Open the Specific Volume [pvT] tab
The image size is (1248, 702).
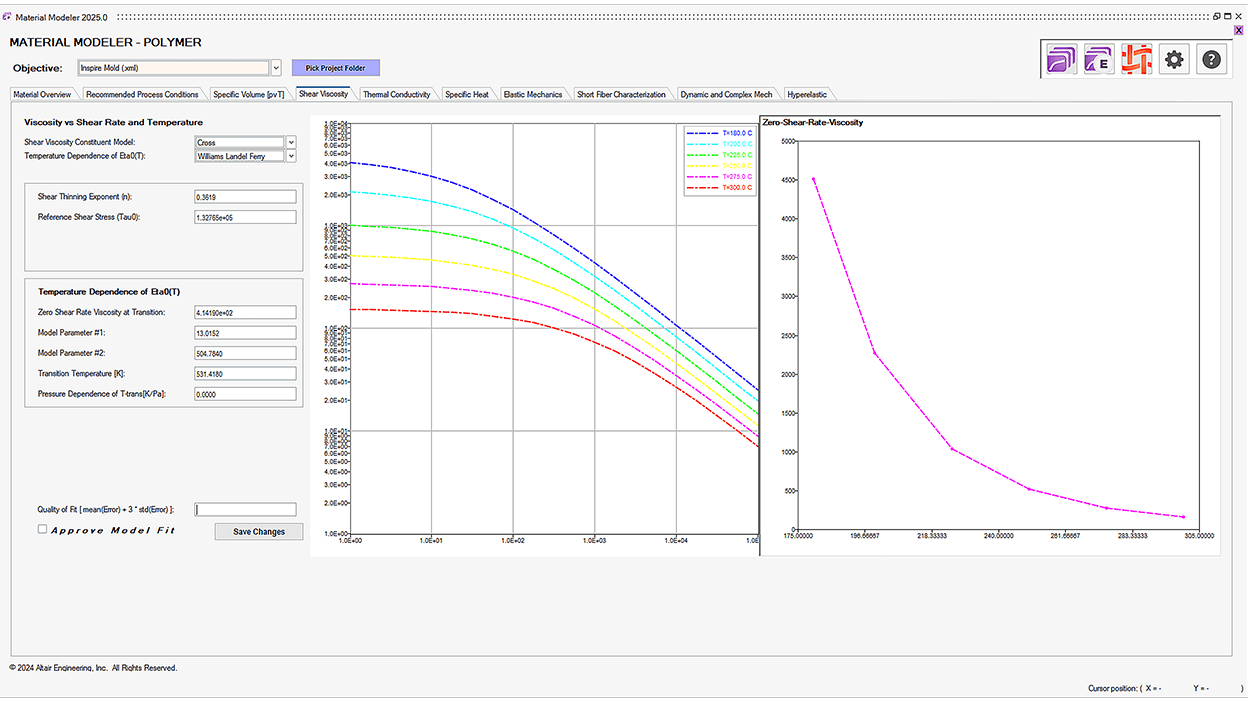(x=248, y=94)
